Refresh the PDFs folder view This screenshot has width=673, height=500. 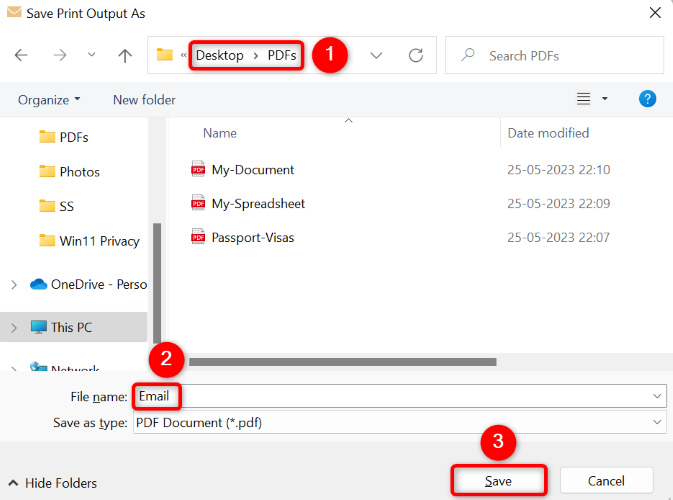(x=416, y=56)
